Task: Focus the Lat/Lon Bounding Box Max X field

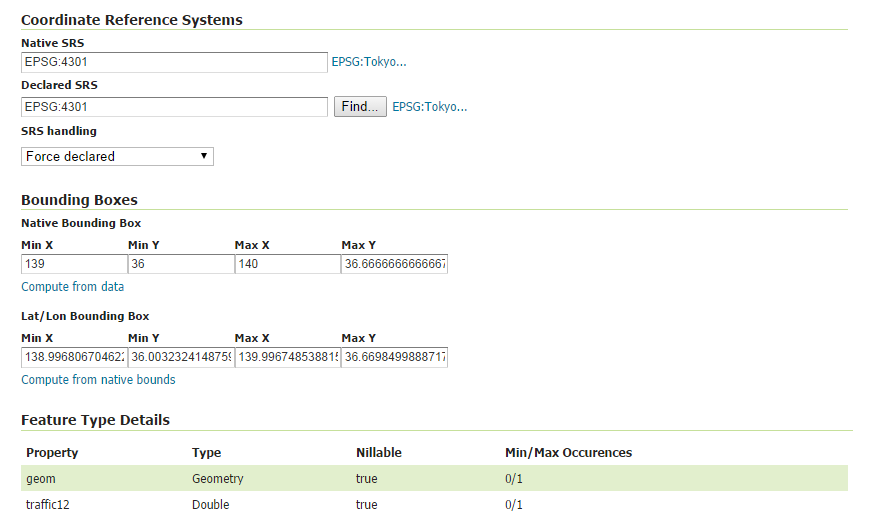Action: pos(288,357)
